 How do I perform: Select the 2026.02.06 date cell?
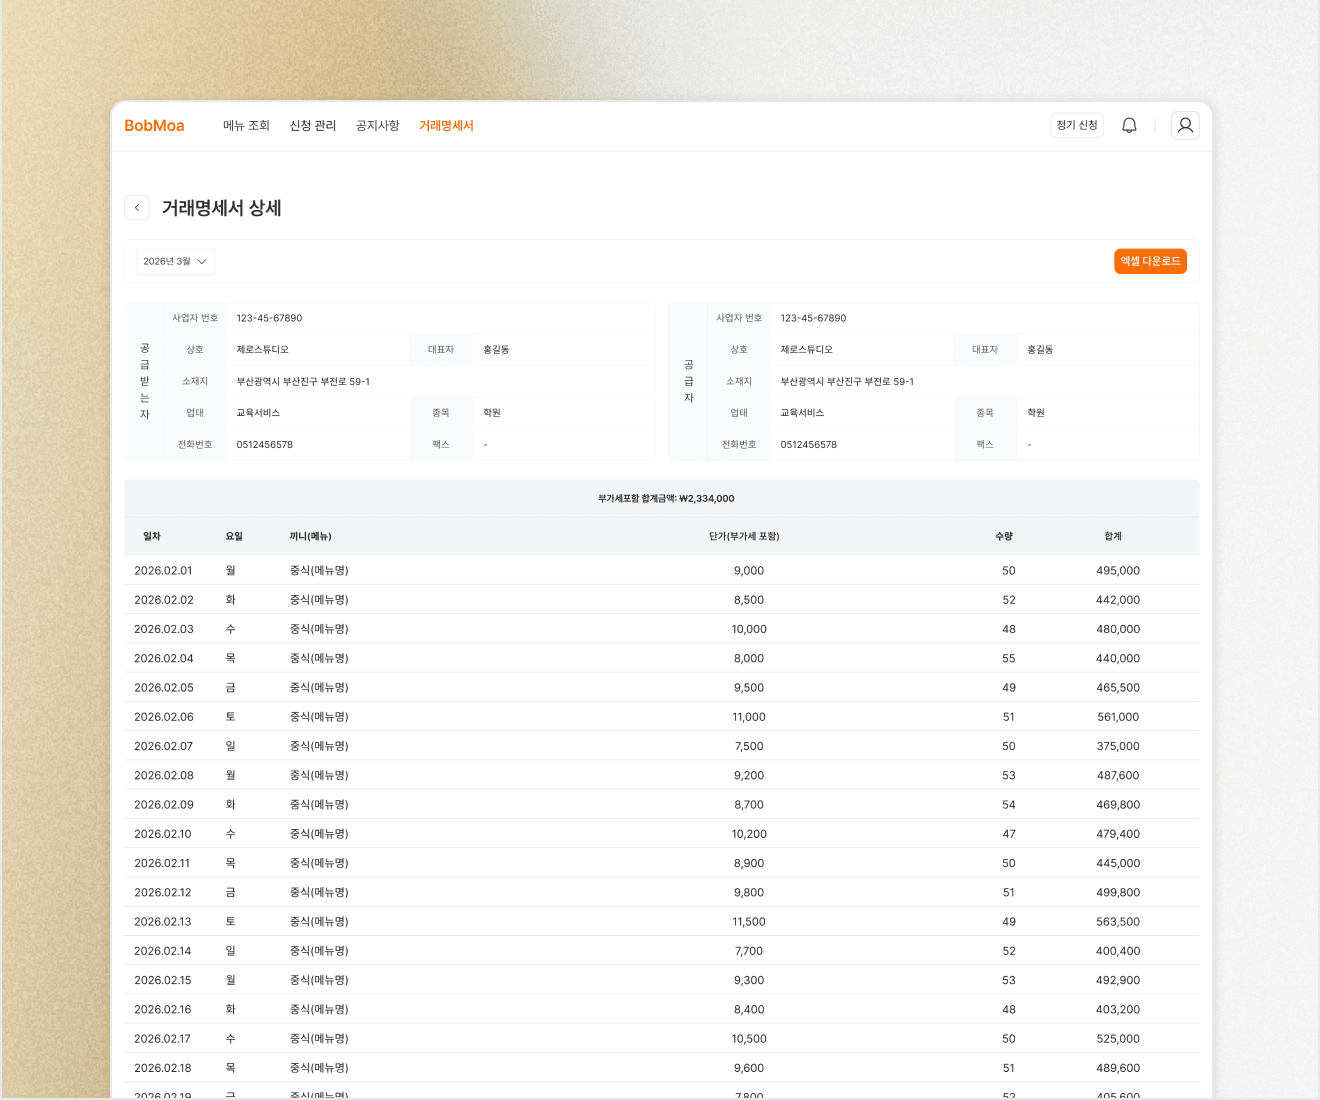(x=164, y=717)
